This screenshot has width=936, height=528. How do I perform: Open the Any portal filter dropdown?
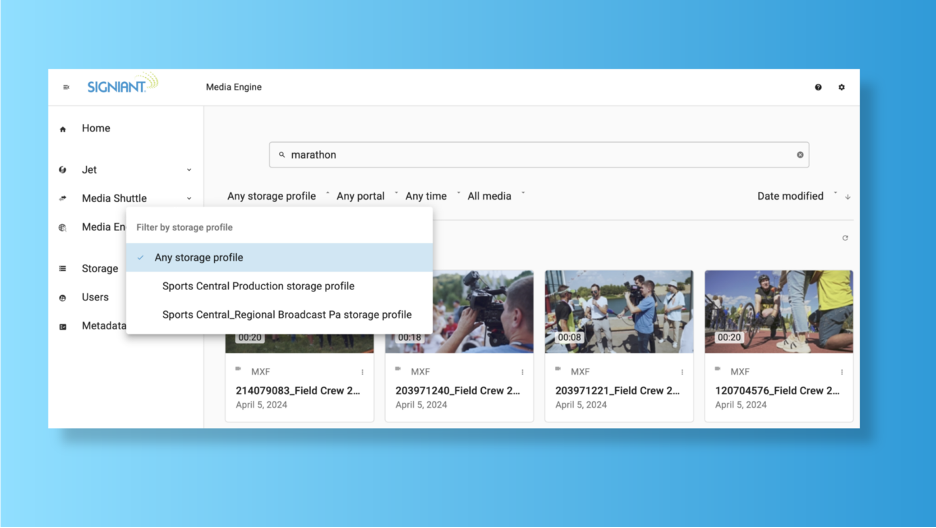coord(367,196)
